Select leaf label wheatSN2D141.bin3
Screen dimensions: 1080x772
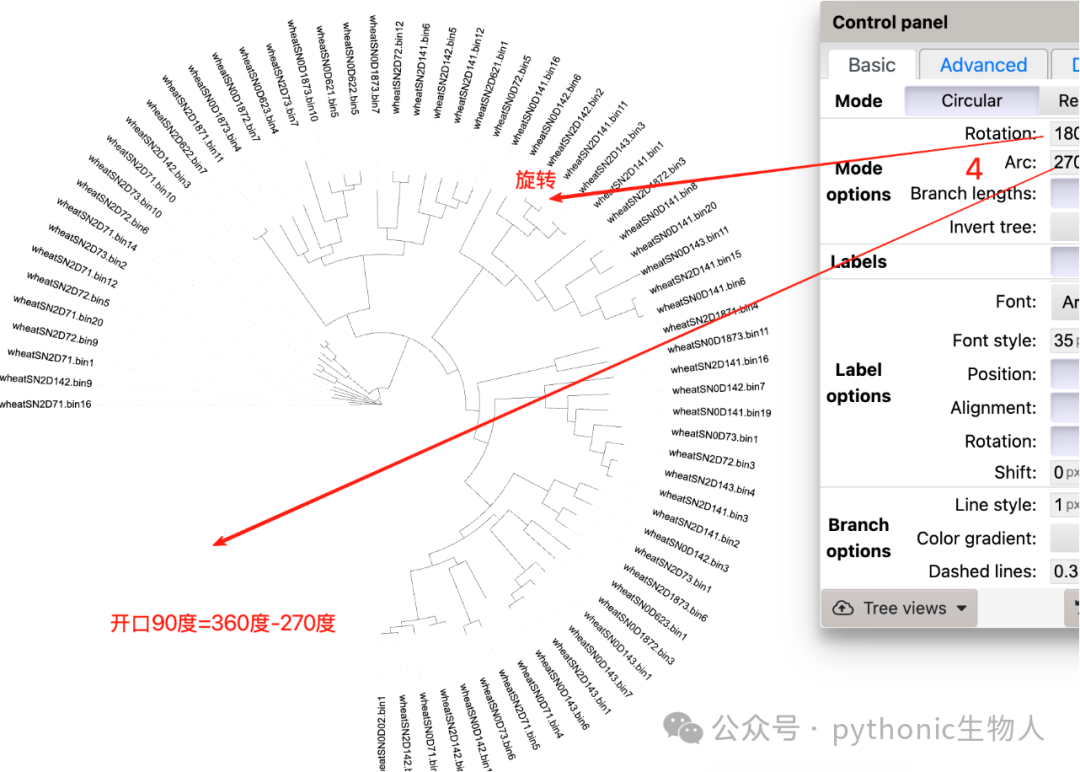pyautogui.click(x=703, y=505)
